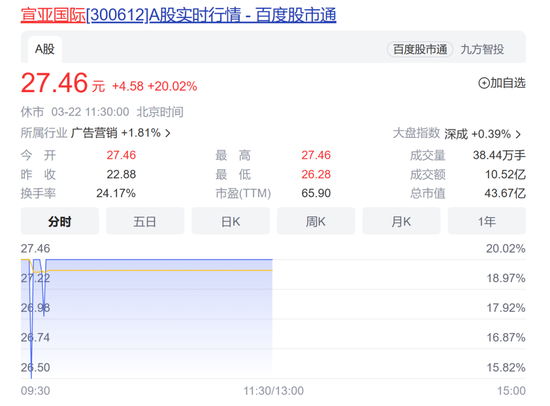Select the 分时 chart tab
This screenshot has height=406, width=550.
tap(60, 221)
